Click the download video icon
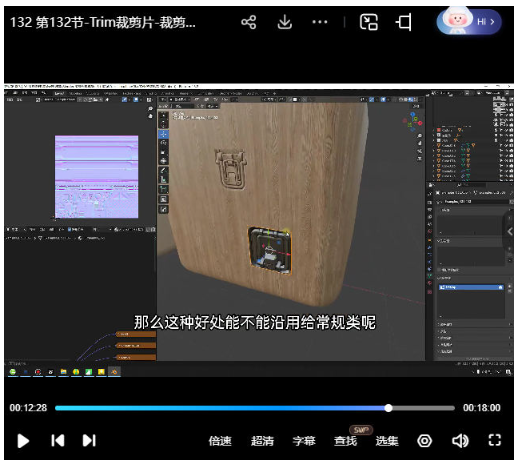 (x=284, y=22)
